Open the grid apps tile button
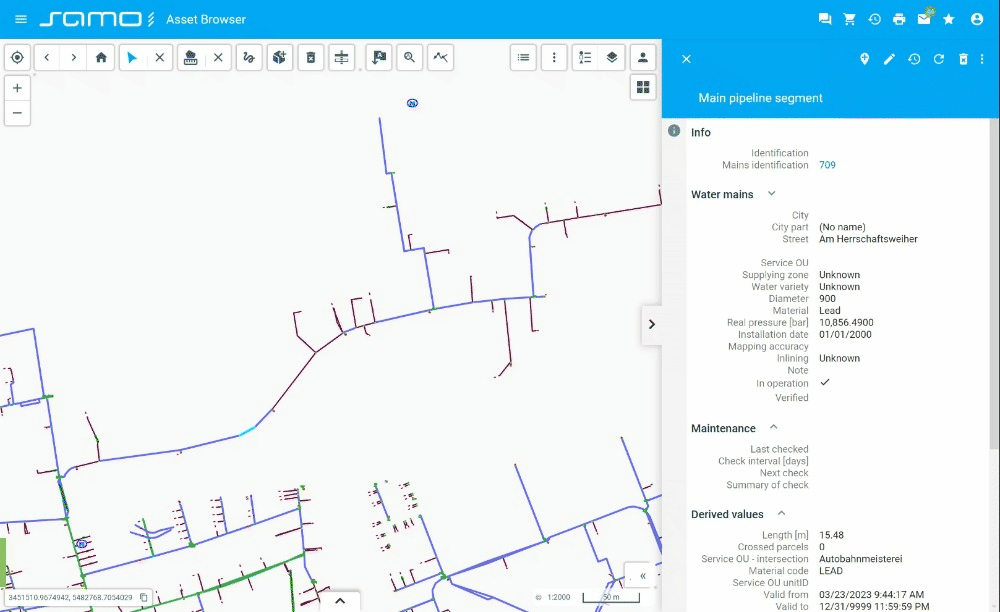Image resolution: width=1000 pixels, height=612 pixels. tap(643, 87)
